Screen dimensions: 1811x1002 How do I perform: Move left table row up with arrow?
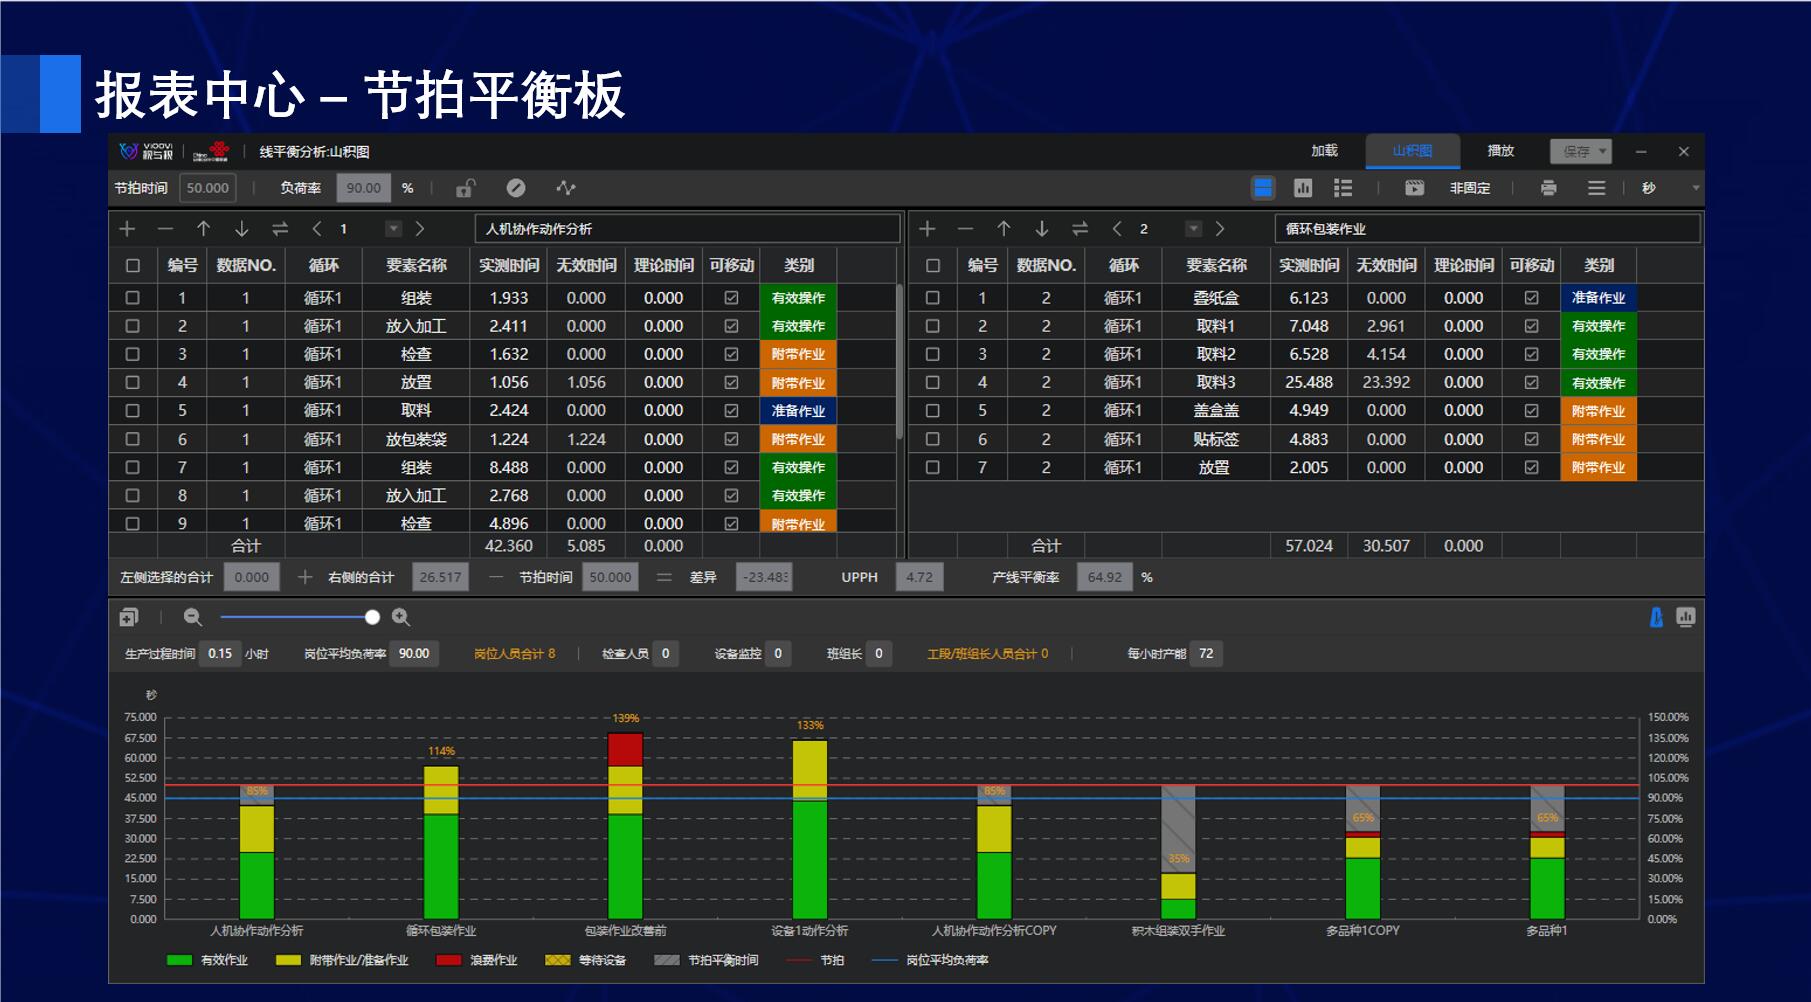[203, 229]
